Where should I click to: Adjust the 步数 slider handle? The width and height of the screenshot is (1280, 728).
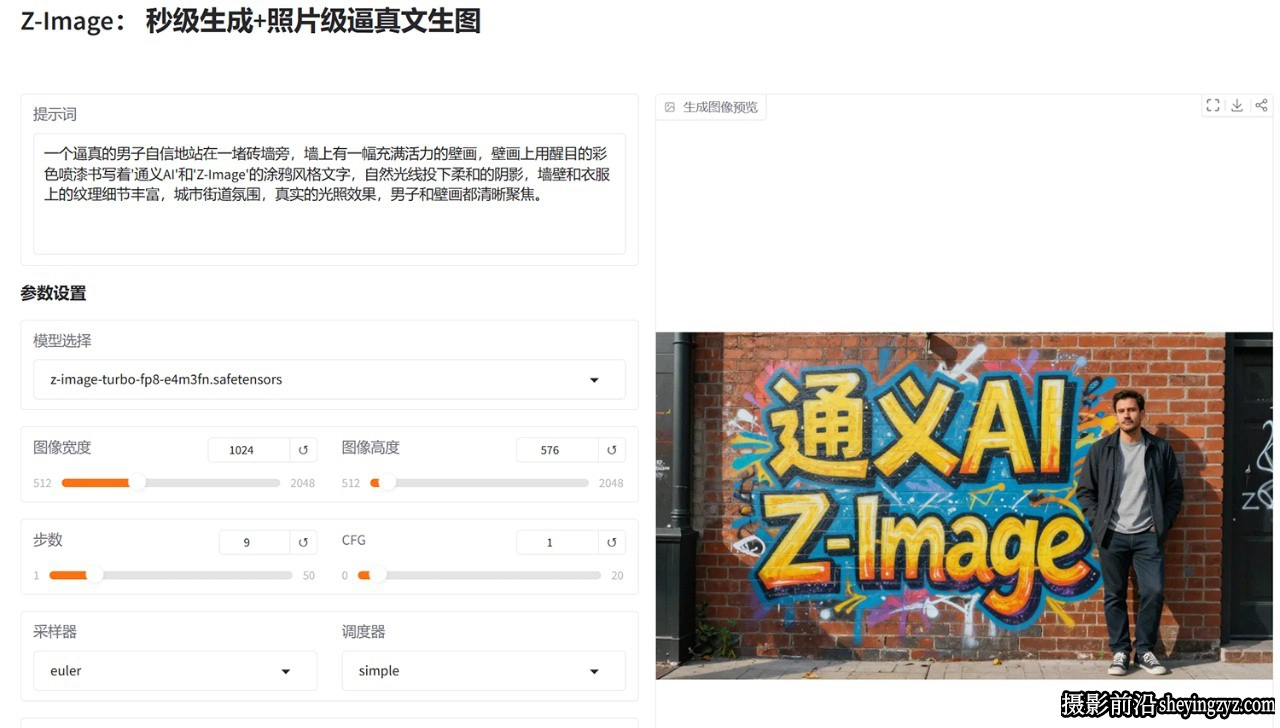coord(94,575)
